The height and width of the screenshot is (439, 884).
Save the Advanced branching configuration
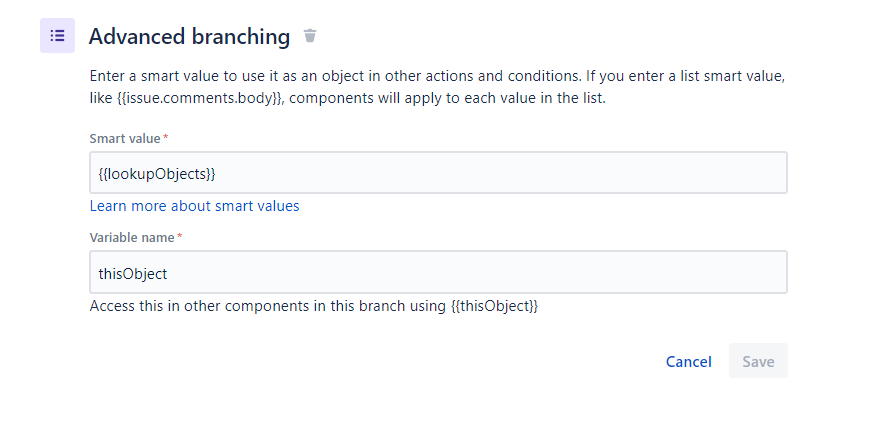click(758, 361)
